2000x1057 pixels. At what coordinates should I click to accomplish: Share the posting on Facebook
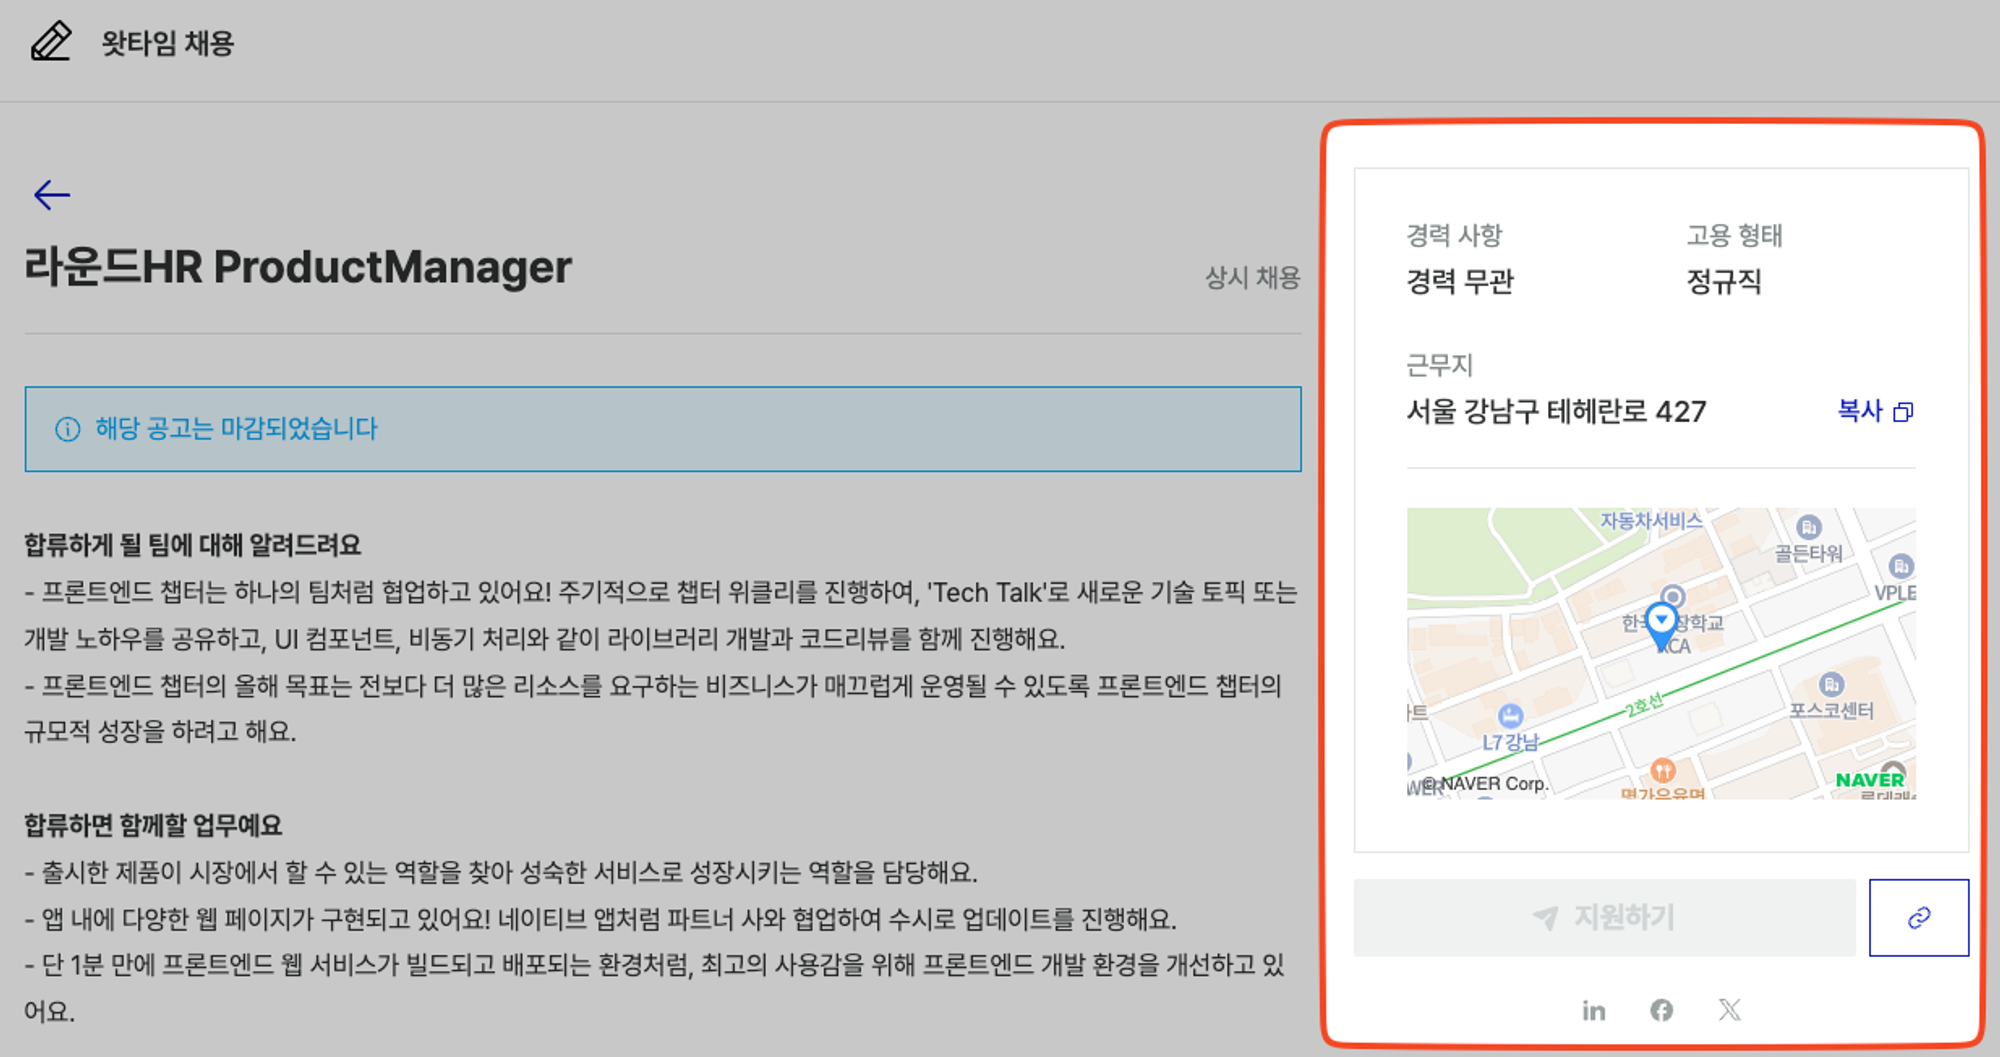pos(1661,1010)
